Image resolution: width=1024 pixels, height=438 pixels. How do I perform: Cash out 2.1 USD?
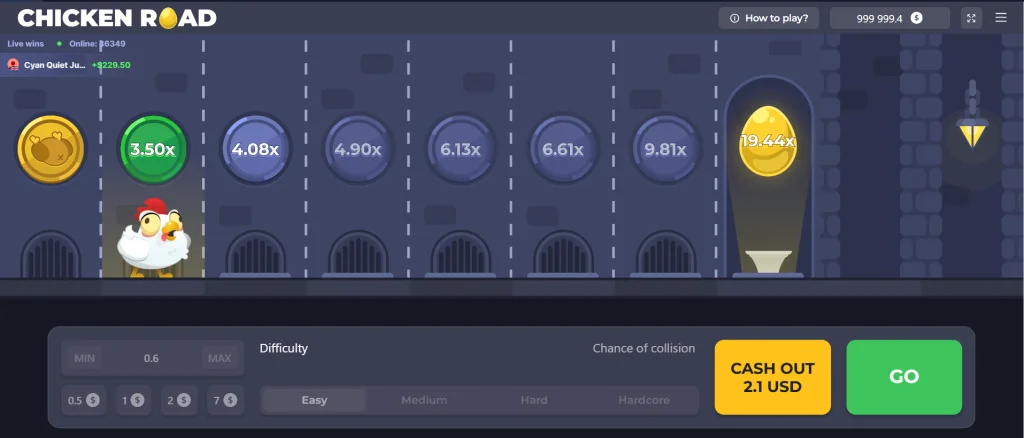coord(773,377)
